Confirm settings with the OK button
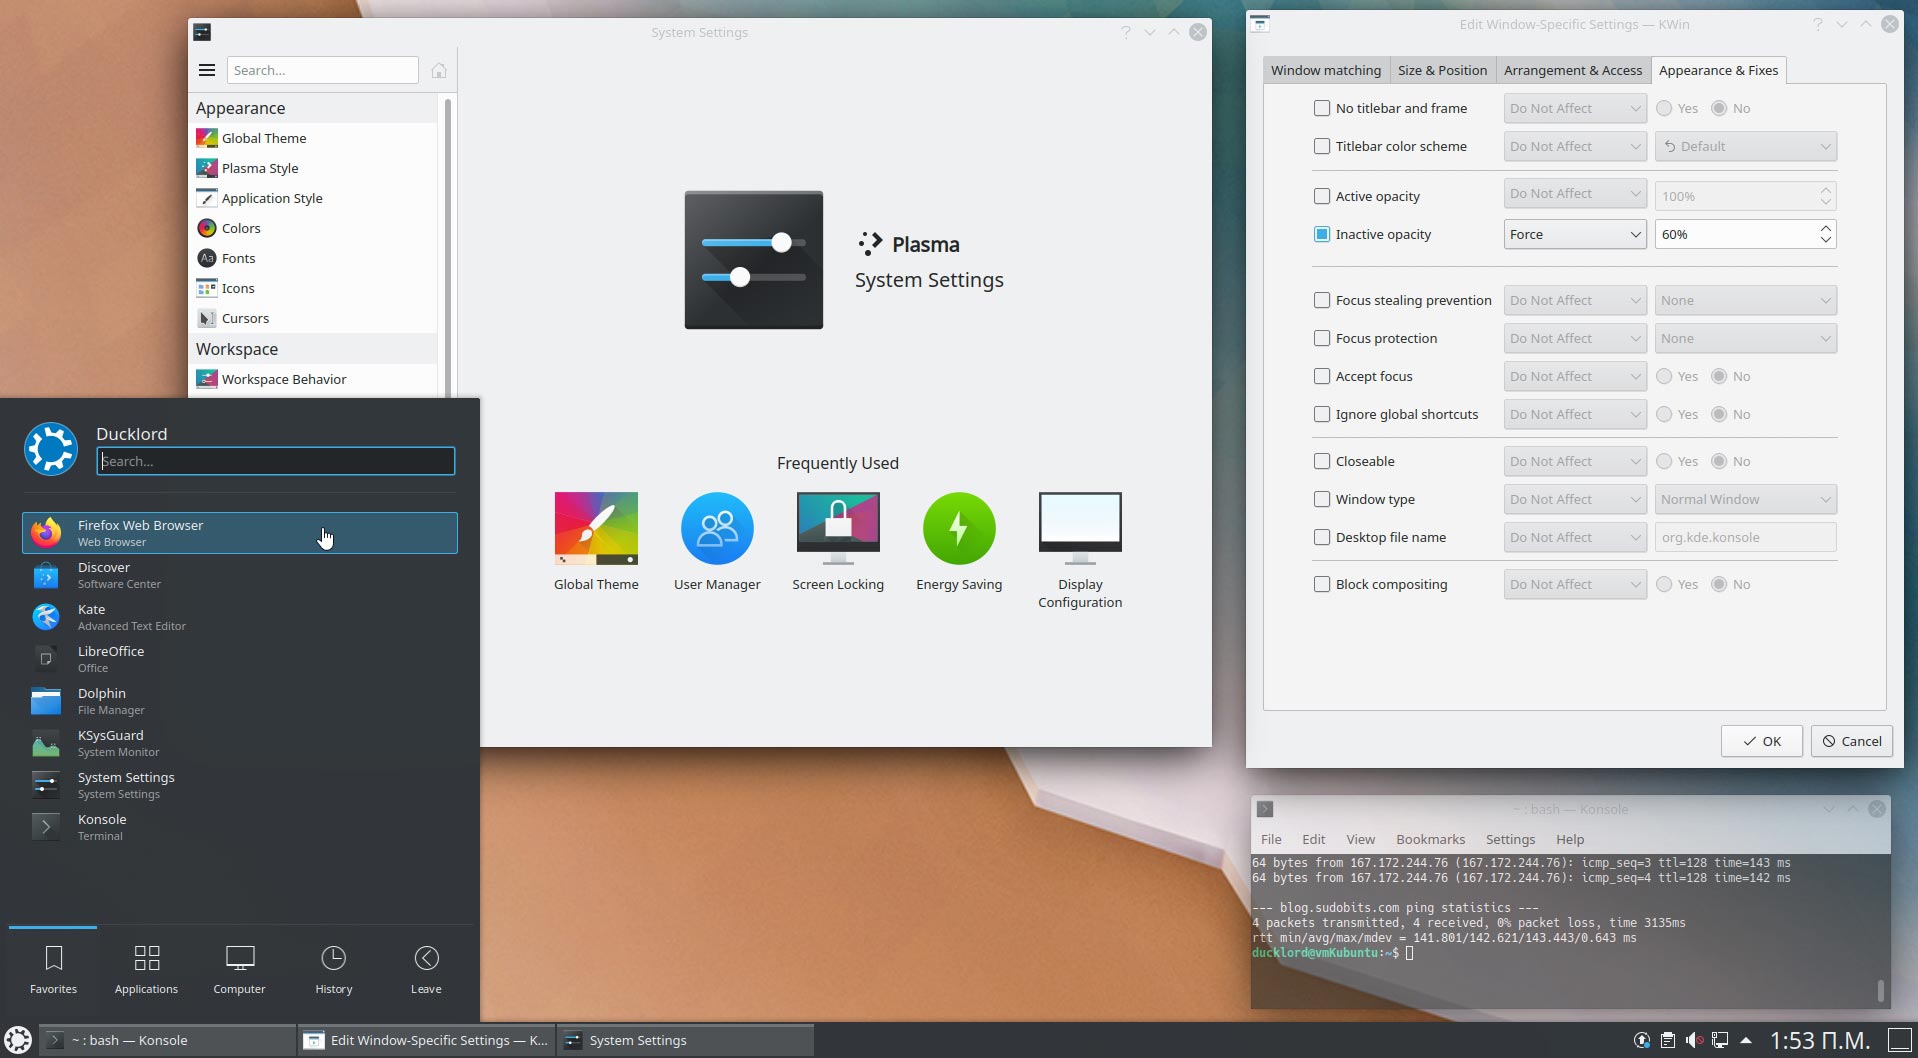The image size is (1918, 1058). 1760,741
